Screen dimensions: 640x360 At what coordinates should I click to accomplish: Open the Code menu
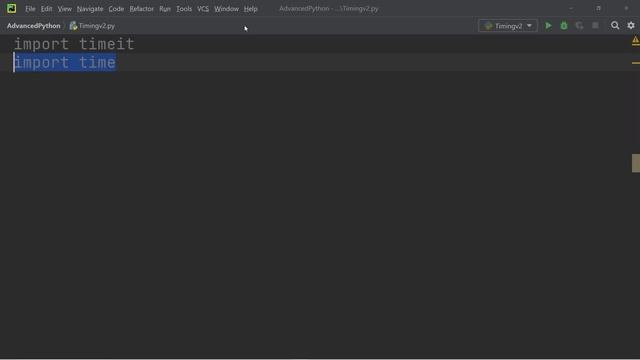click(x=116, y=9)
